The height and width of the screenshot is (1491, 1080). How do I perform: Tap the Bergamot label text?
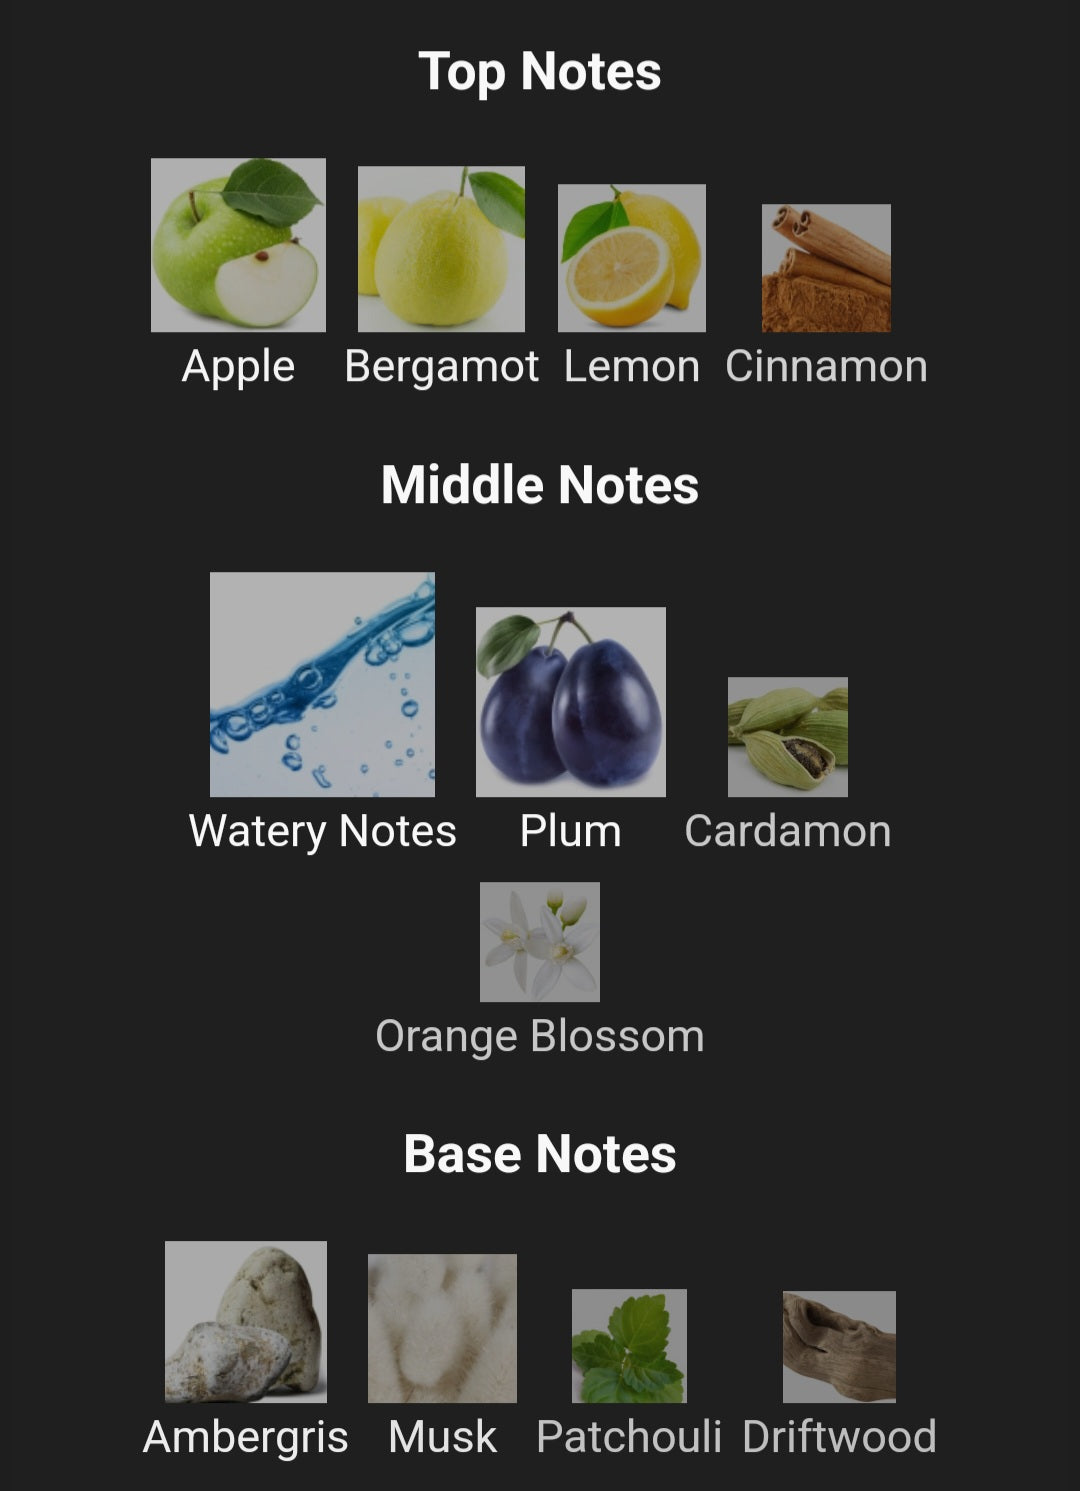point(441,367)
